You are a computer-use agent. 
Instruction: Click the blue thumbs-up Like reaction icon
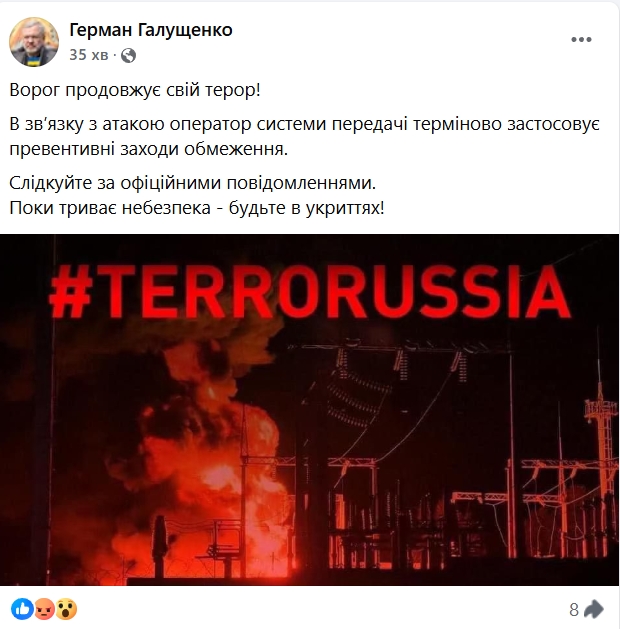point(22,609)
